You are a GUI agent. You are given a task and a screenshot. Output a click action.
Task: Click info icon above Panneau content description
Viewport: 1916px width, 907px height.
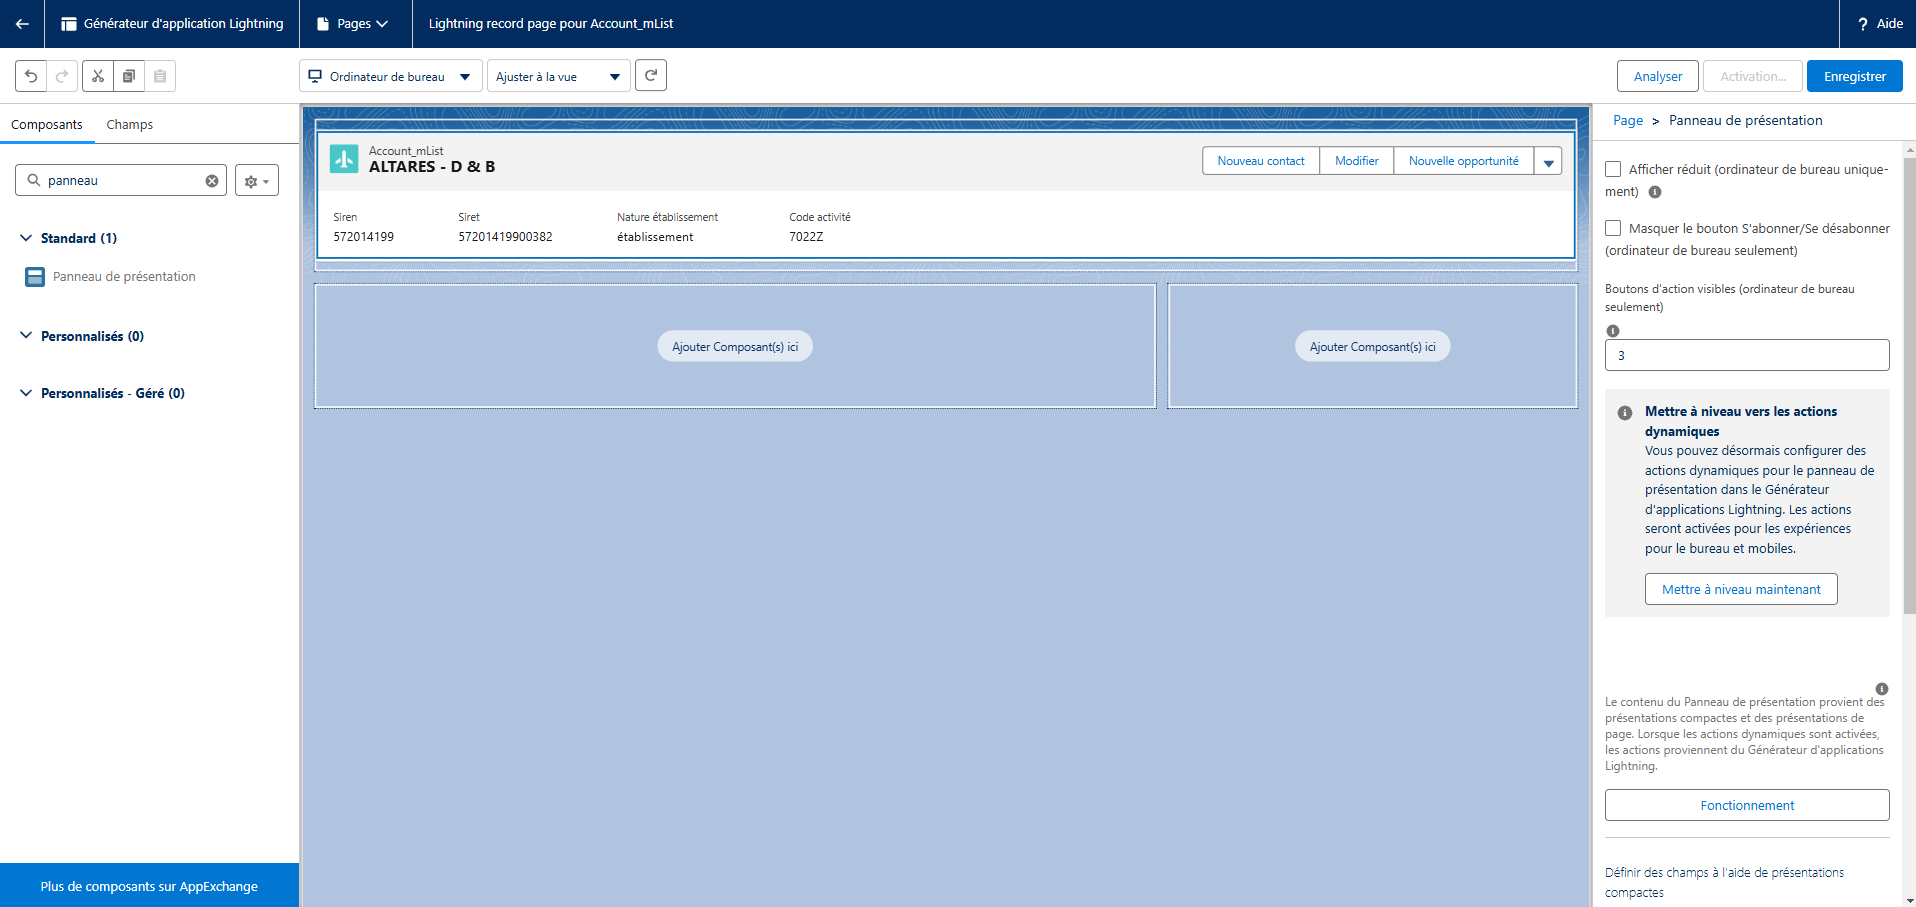click(x=1882, y=689)
